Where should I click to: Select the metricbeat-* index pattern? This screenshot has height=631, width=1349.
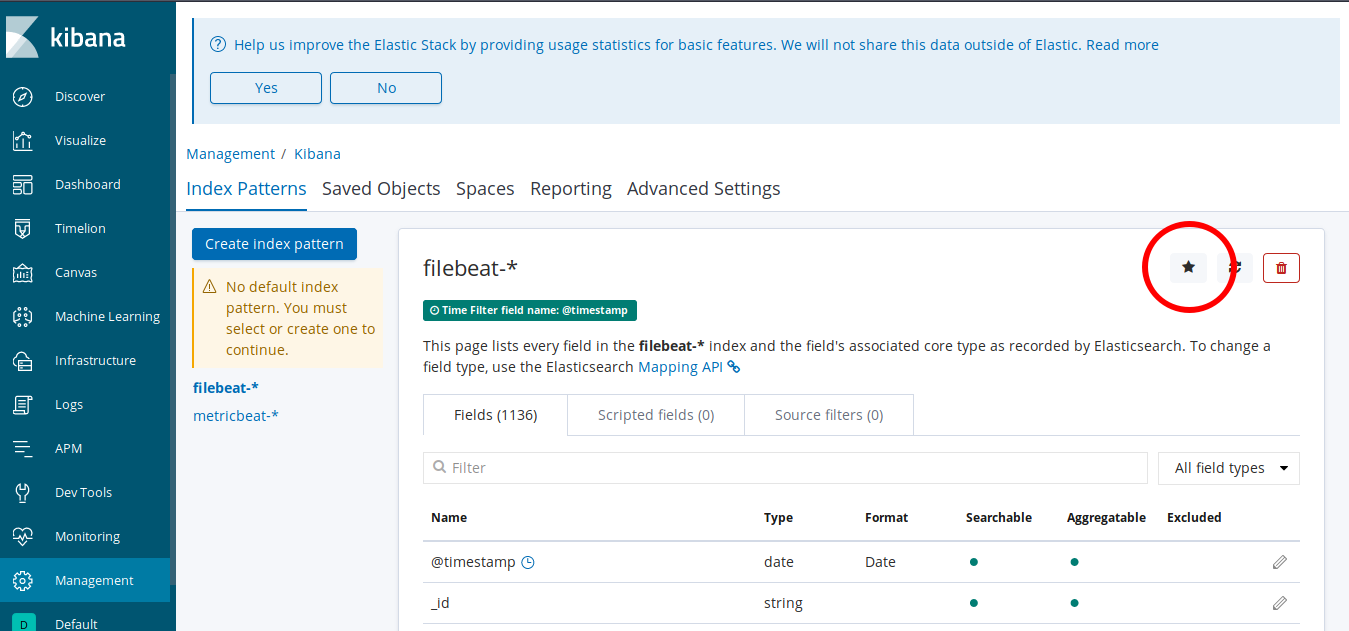point(235,415)
